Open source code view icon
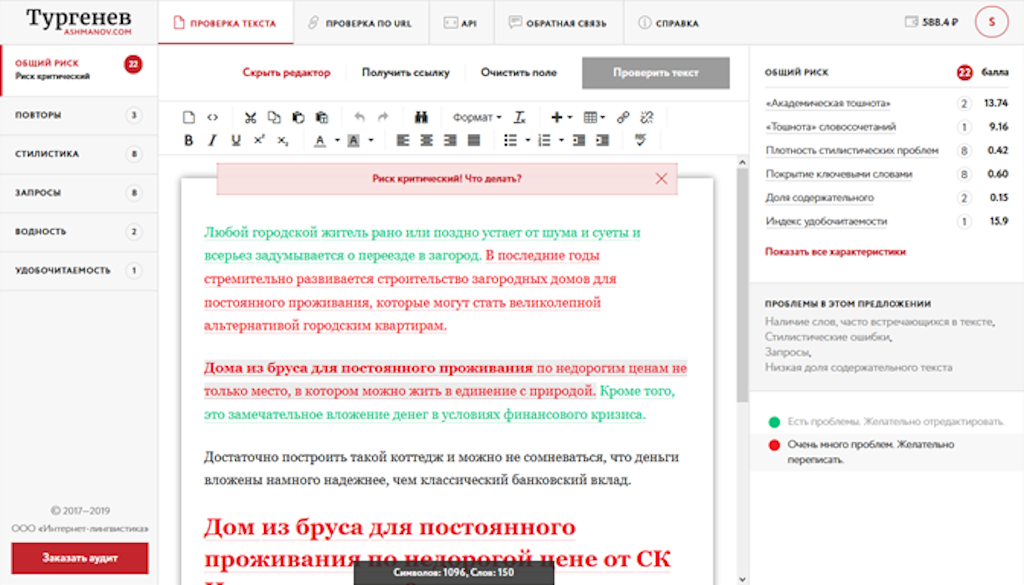This screenshot has height=585, width=1024. (212, 118)
